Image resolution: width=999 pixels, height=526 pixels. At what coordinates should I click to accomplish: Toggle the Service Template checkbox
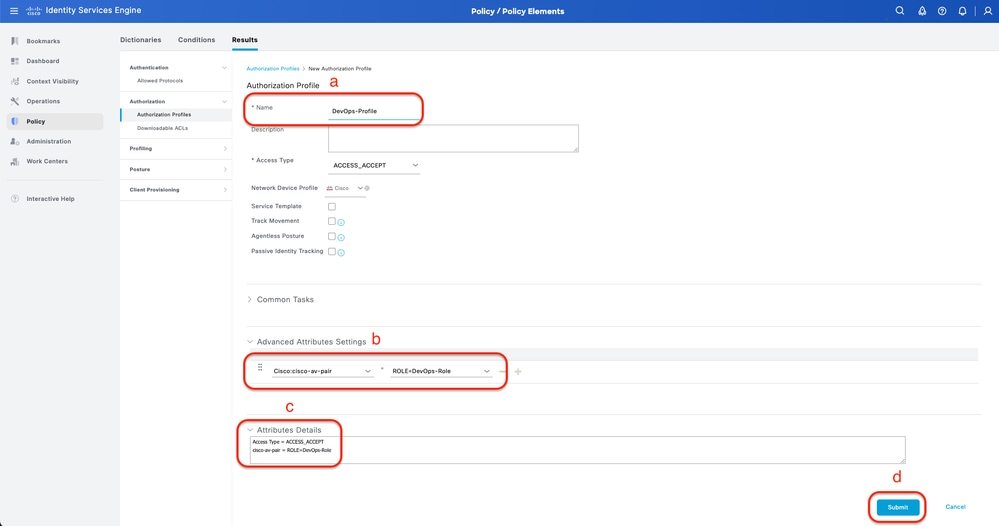332,206
